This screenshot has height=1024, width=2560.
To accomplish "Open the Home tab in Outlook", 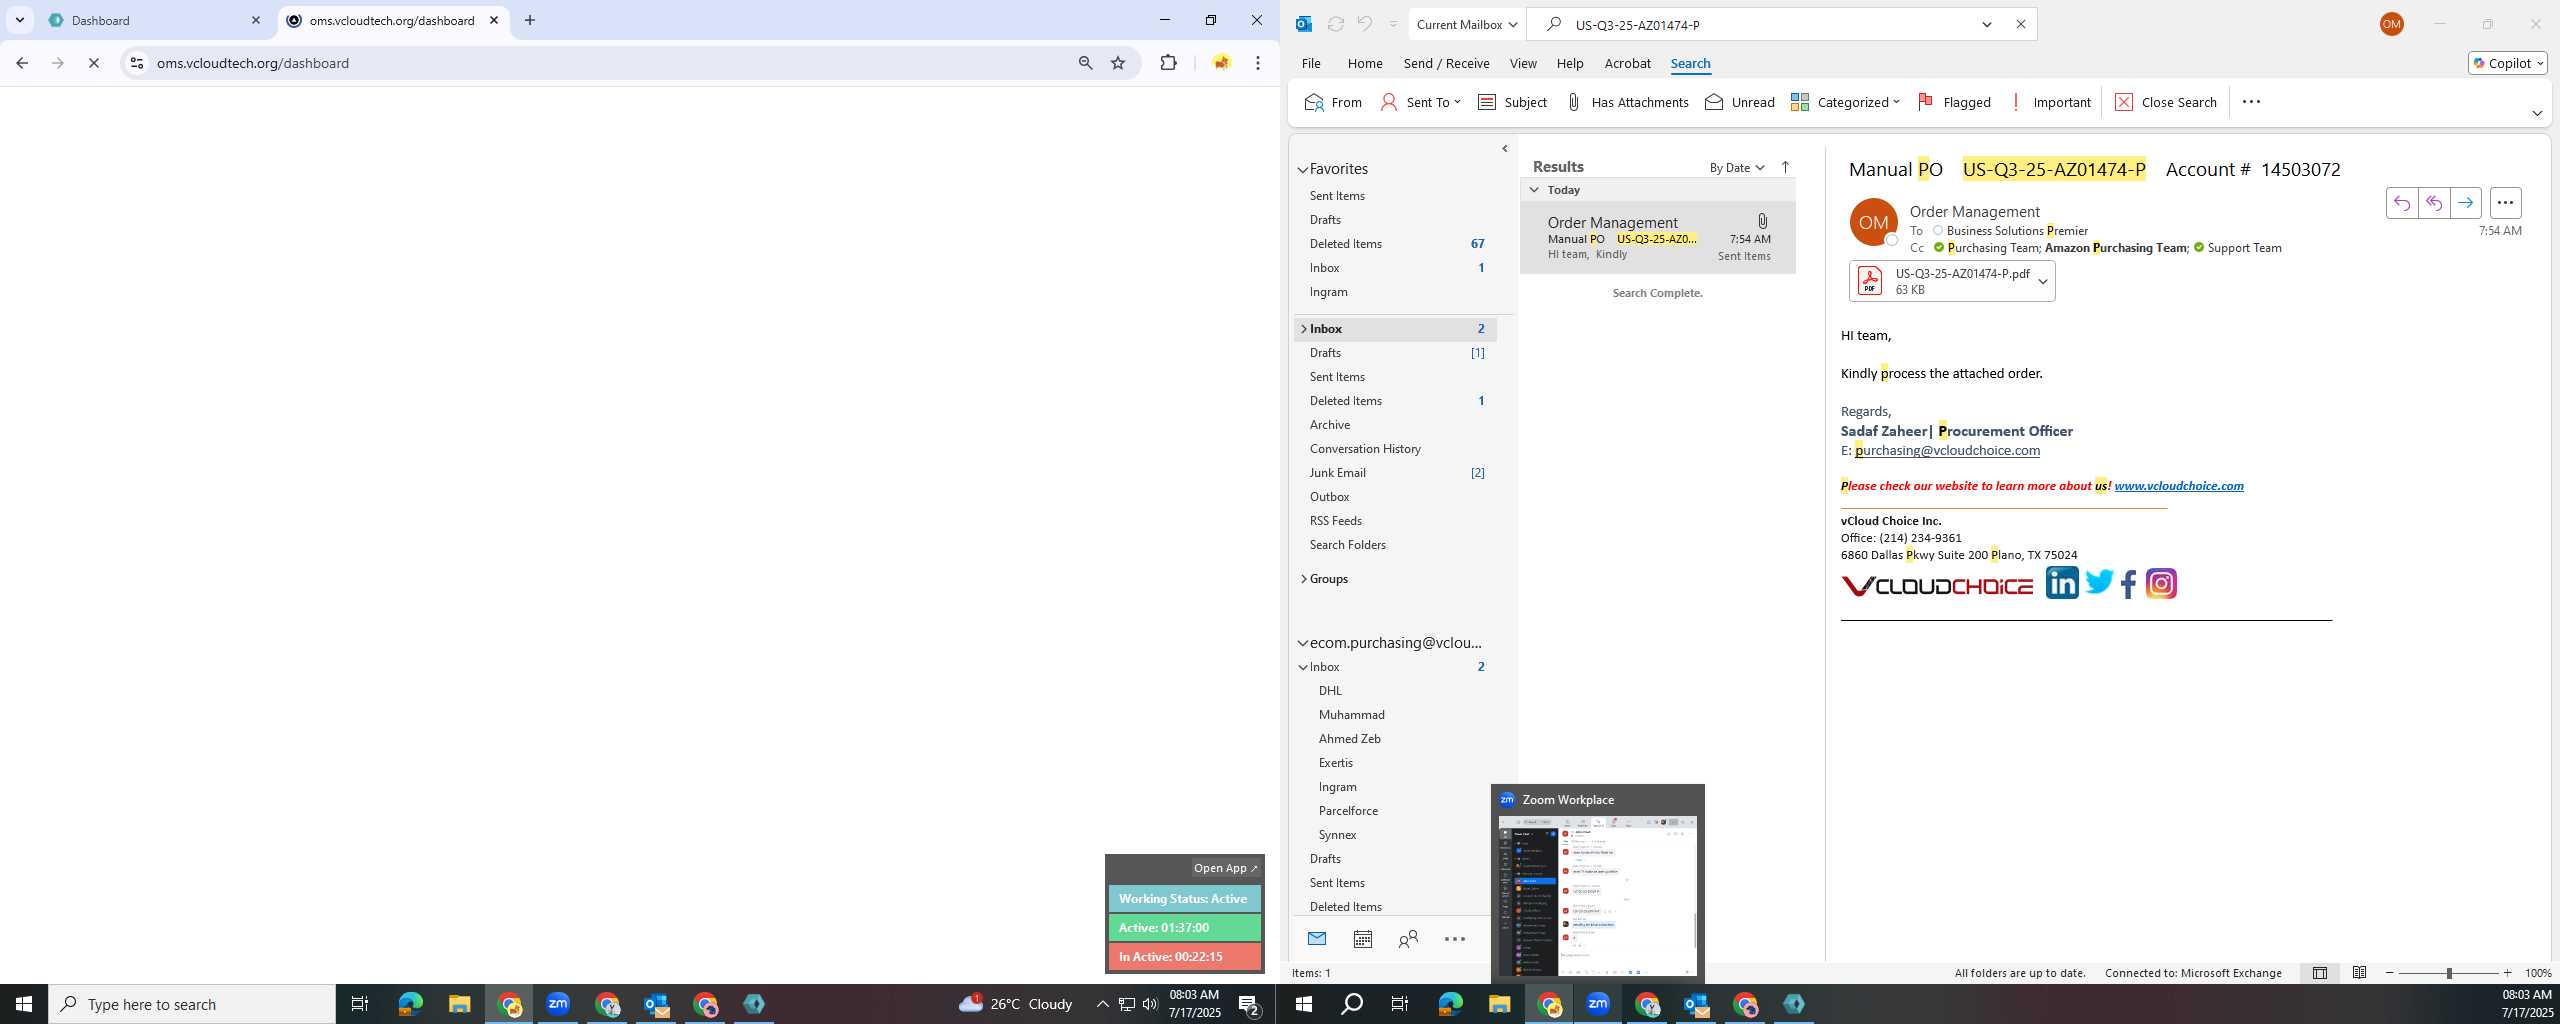I will [x=1364, y=63].
